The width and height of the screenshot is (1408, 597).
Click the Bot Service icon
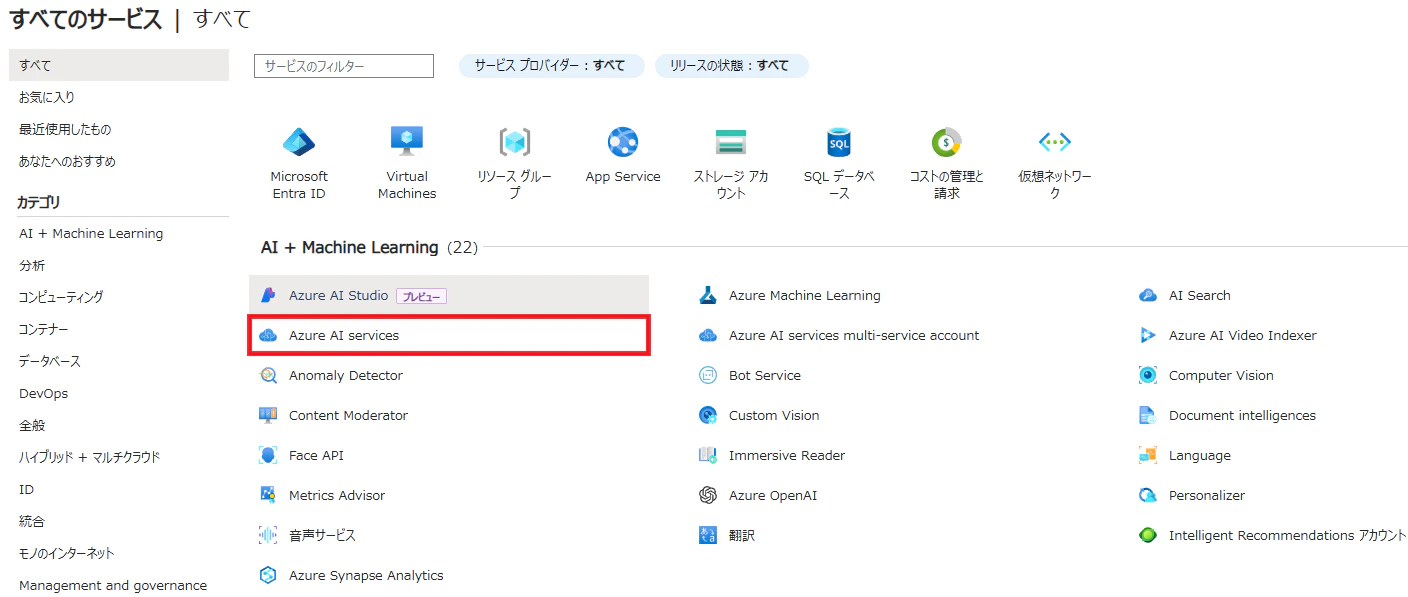[x=708, y=375]
